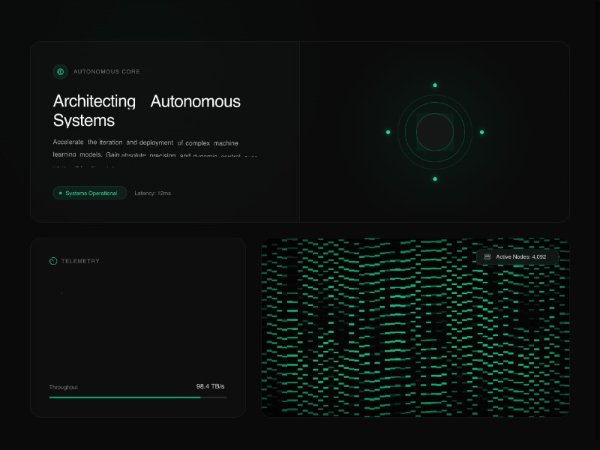Open the Active Nodes: 4,092 badge
Screen dimensions: 600x450
(518, 257)
